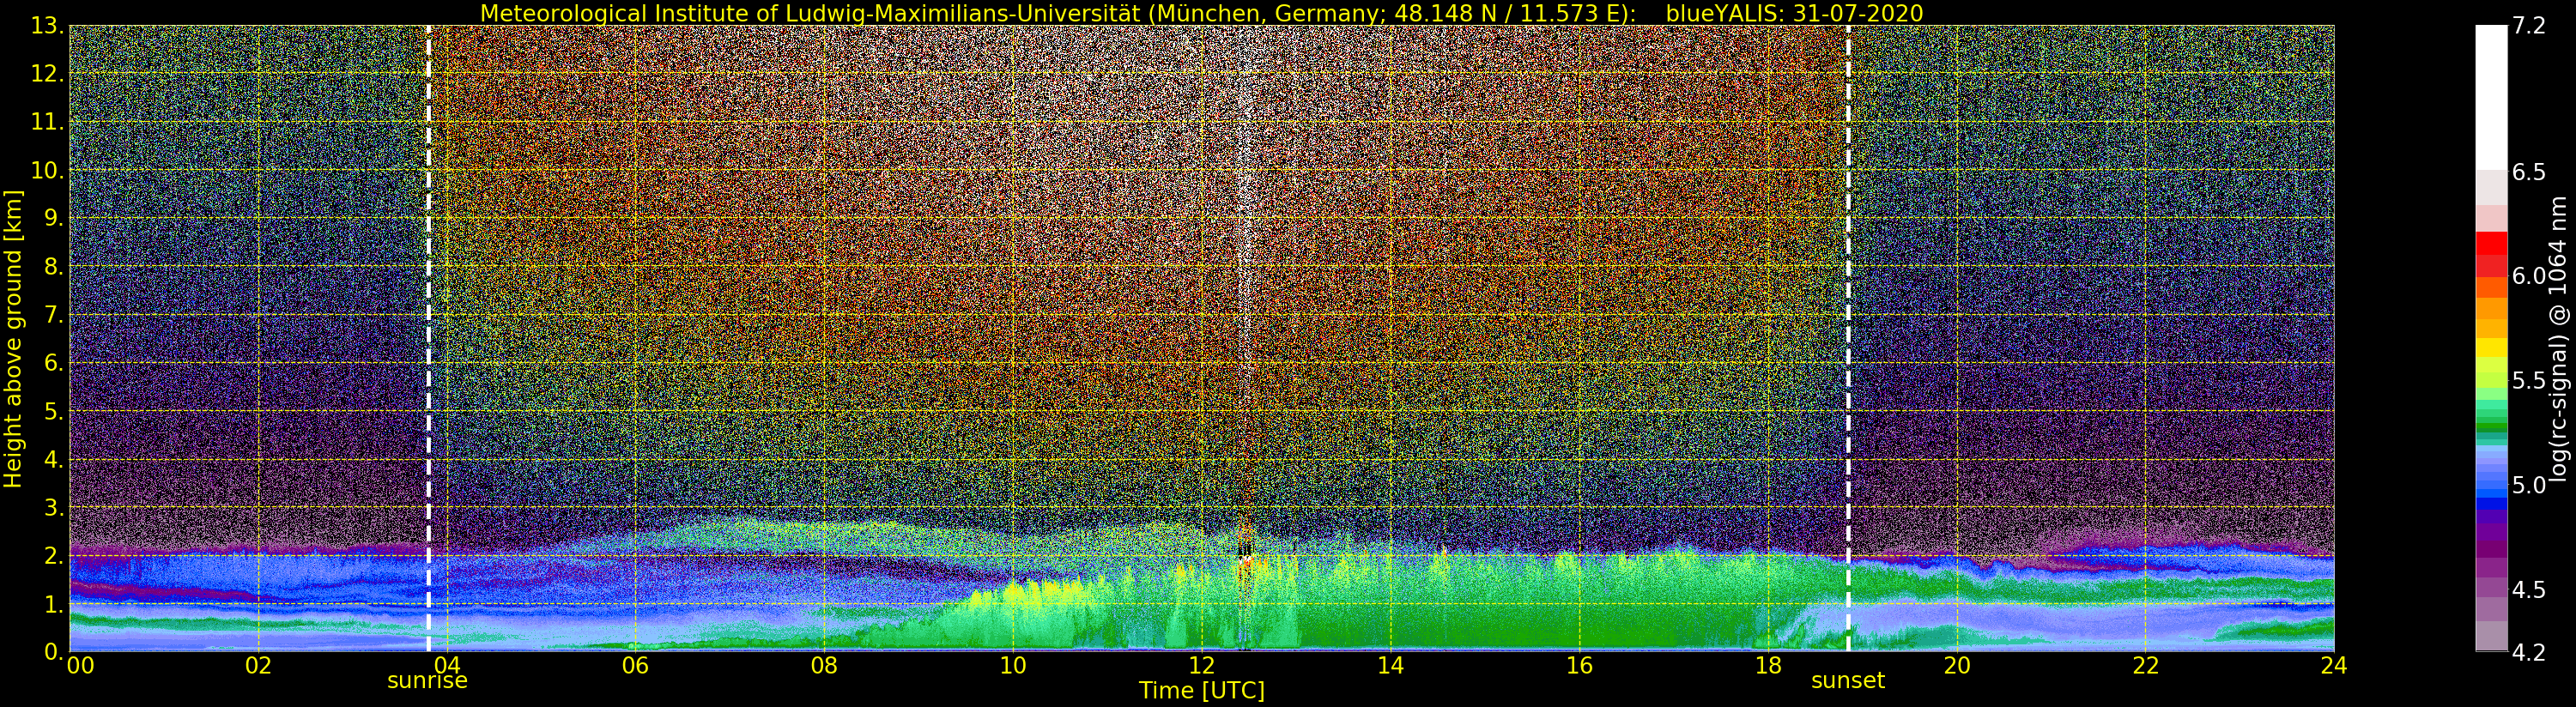Screen dimensions: 2576x707
Task: Click the "02" time axis tick label
Action: pos(258,665)
